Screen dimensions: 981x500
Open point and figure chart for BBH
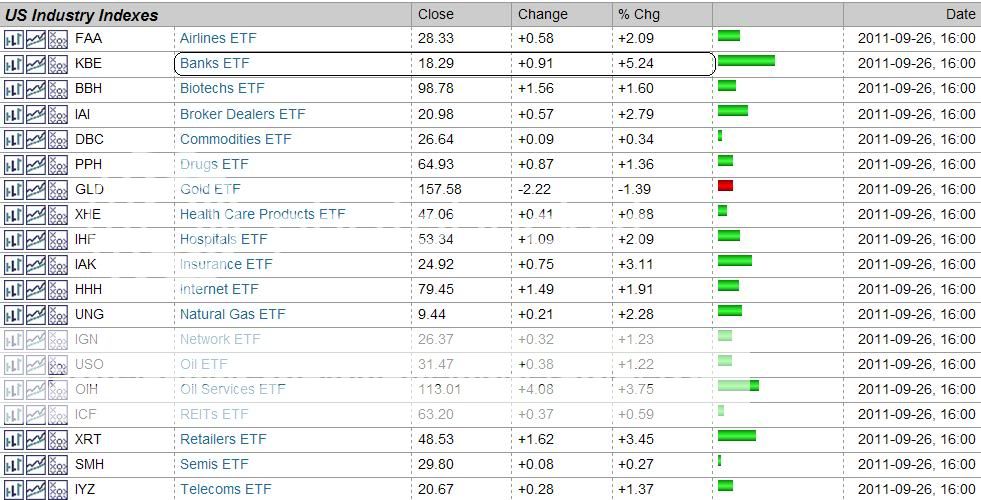[x=58, y=89]
